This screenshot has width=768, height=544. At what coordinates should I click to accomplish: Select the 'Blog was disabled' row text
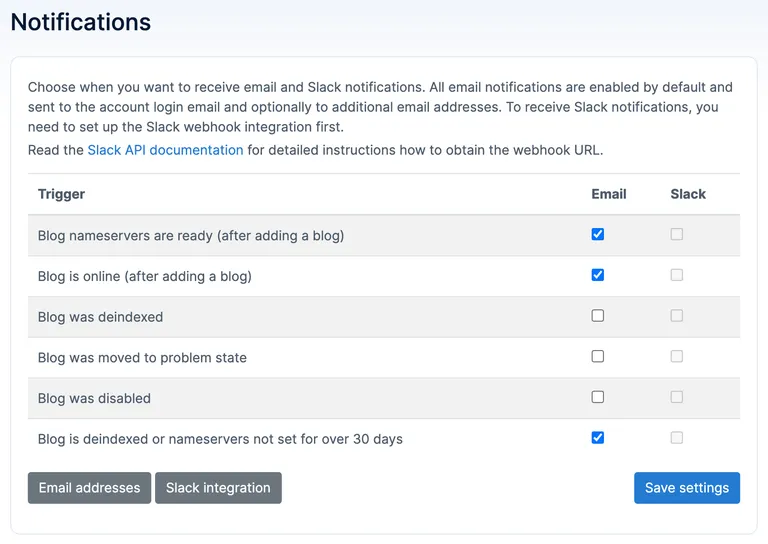tap(94, 398)
